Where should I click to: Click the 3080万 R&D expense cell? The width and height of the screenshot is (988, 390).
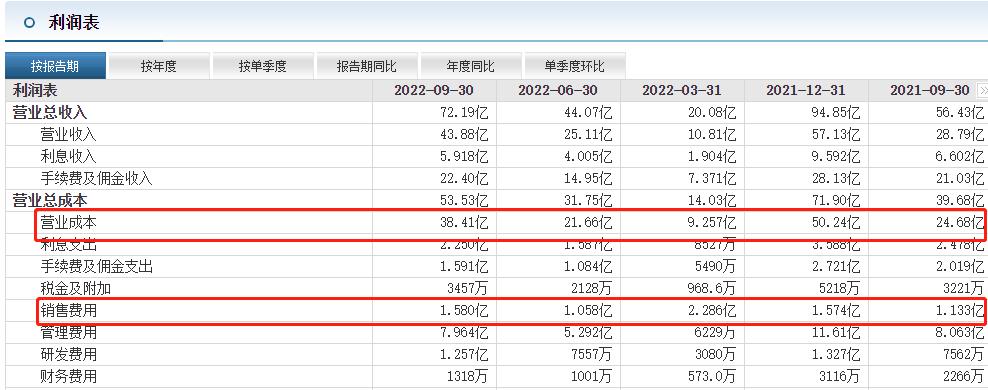click(715, 355)
